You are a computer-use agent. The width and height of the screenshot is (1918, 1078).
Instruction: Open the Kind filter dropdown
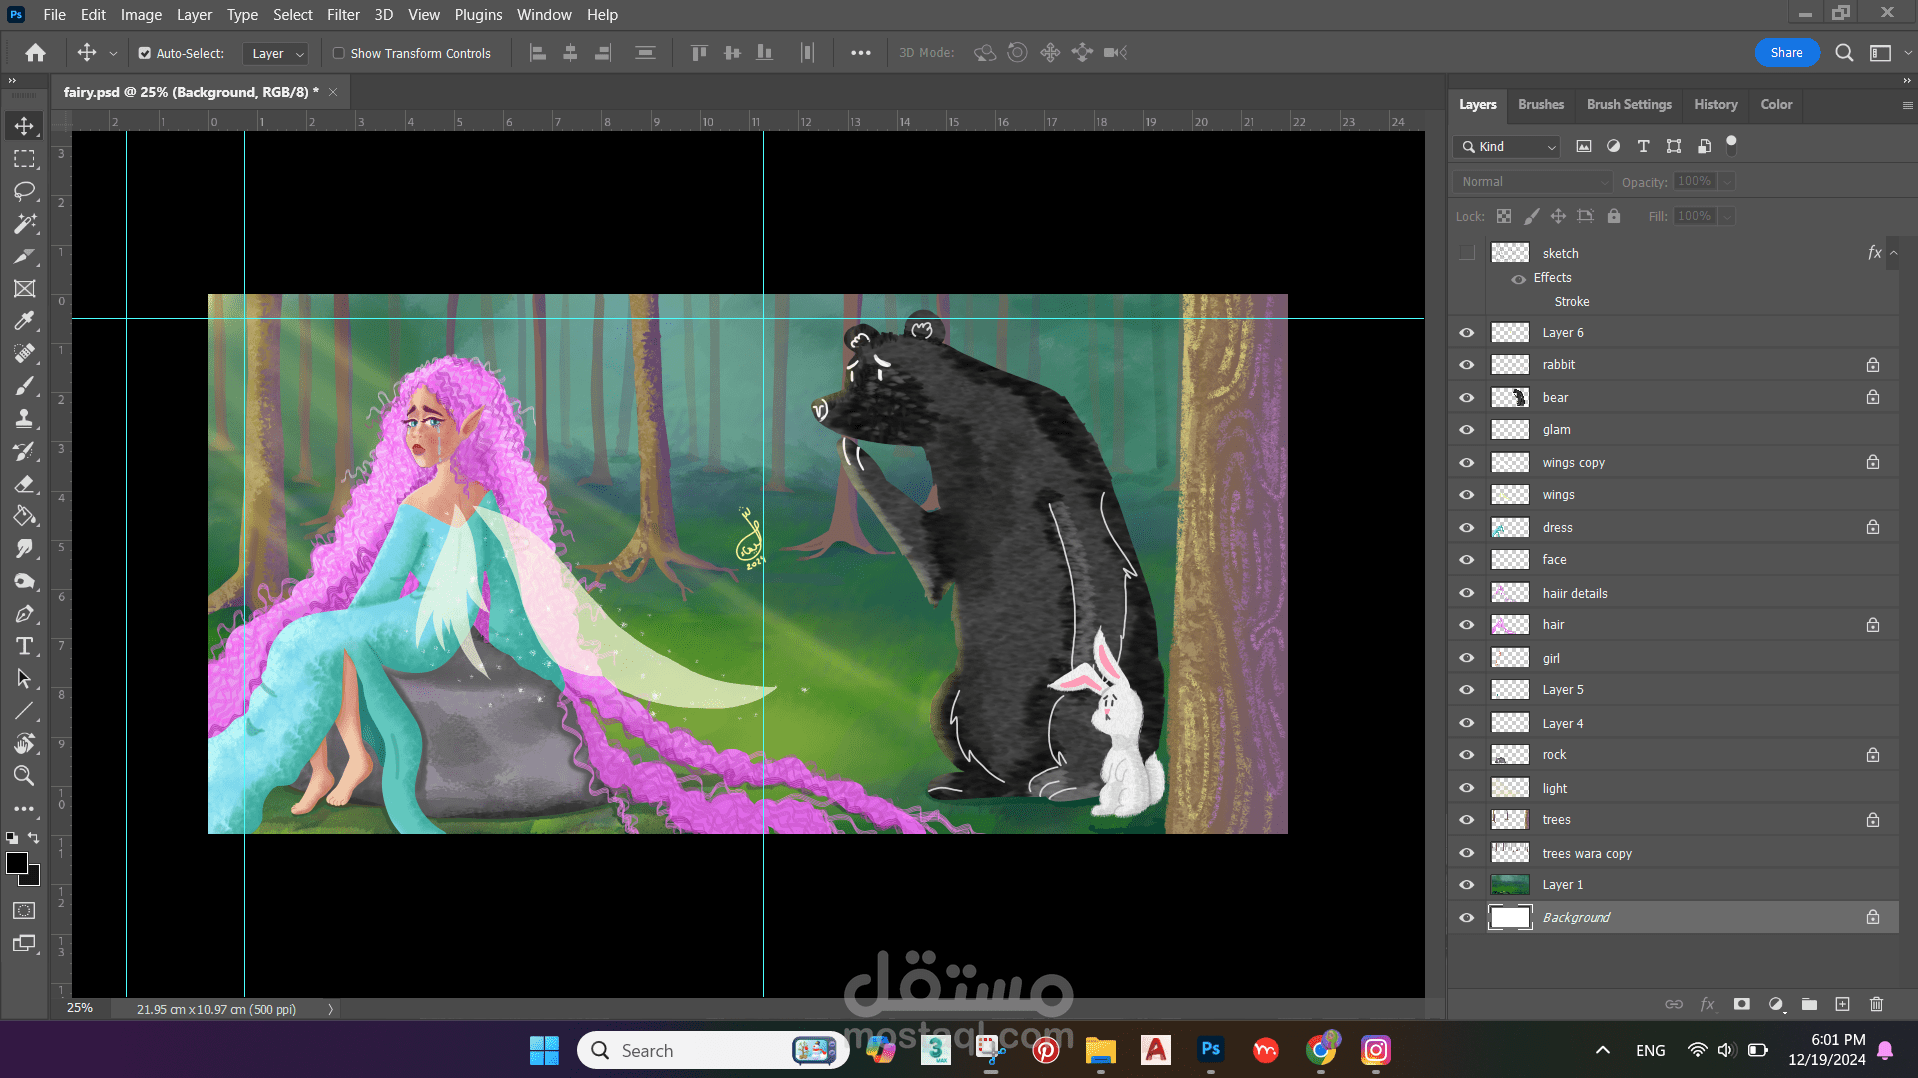(1508, 147)
